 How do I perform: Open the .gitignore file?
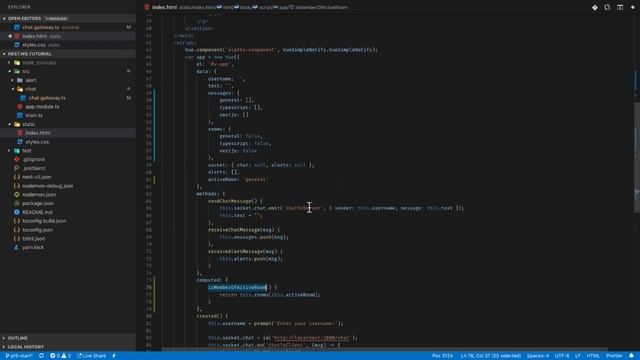(33, 160)
